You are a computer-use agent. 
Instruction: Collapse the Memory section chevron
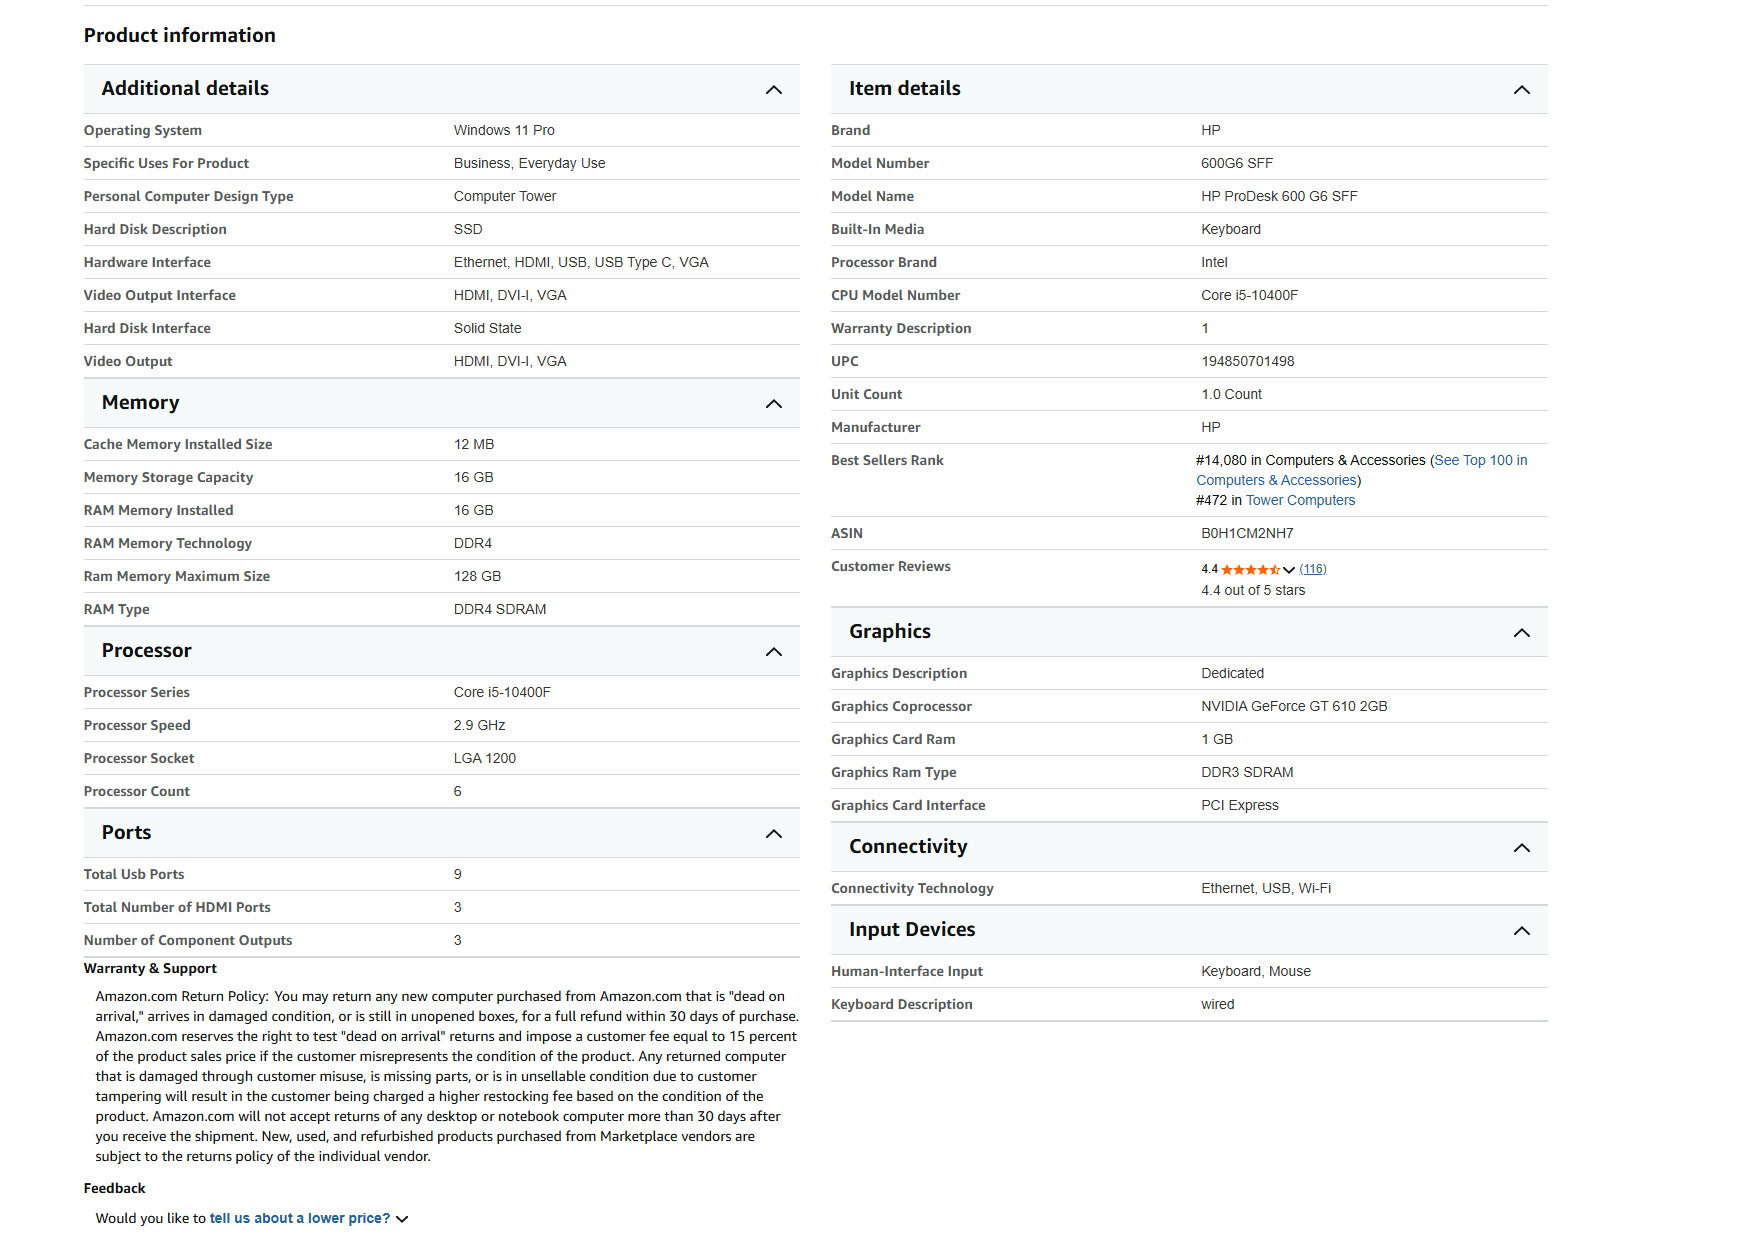click(x=773, y=404)
